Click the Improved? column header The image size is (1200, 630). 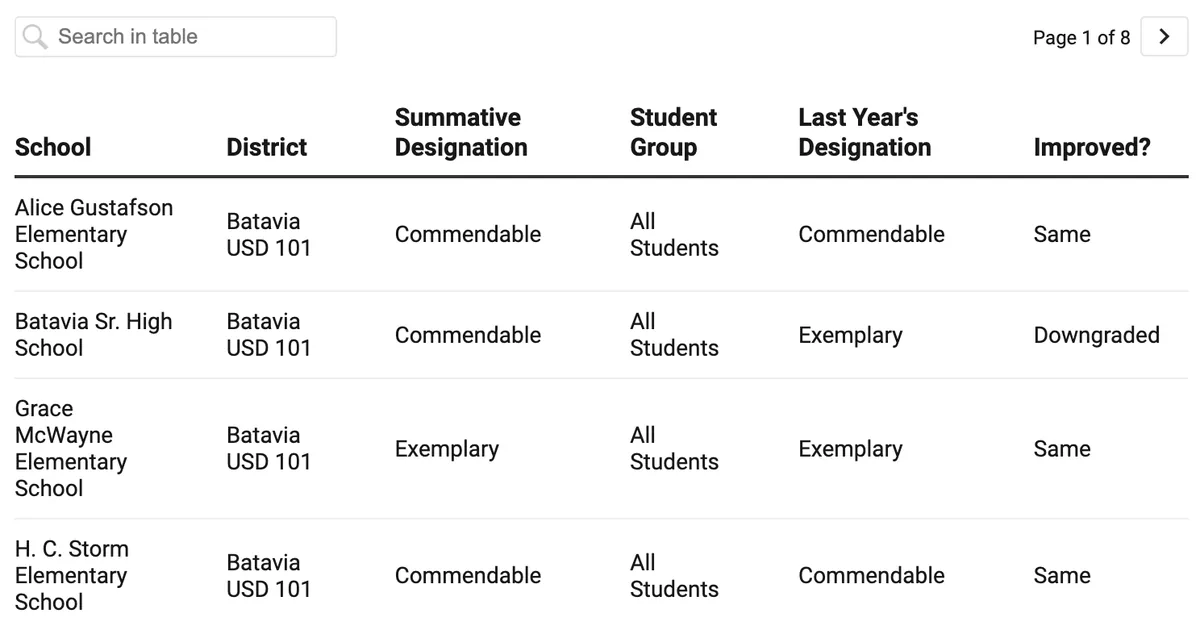tap(1092, 146)
